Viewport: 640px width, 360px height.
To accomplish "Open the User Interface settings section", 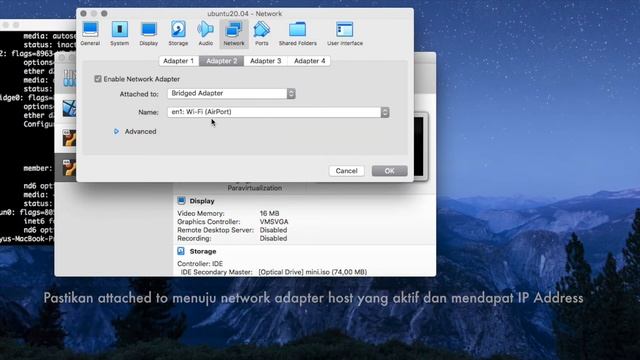I will (x=345, y=33).
